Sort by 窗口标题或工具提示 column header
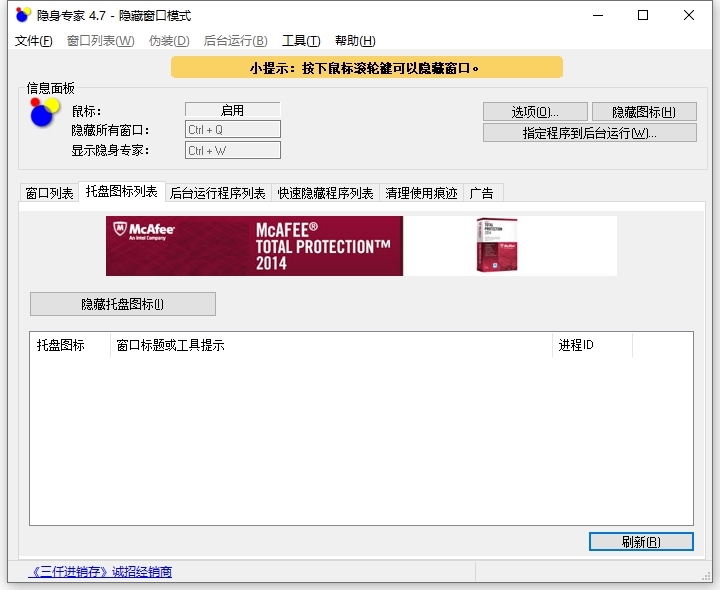 pyautogui.click(x=331, y=345)
